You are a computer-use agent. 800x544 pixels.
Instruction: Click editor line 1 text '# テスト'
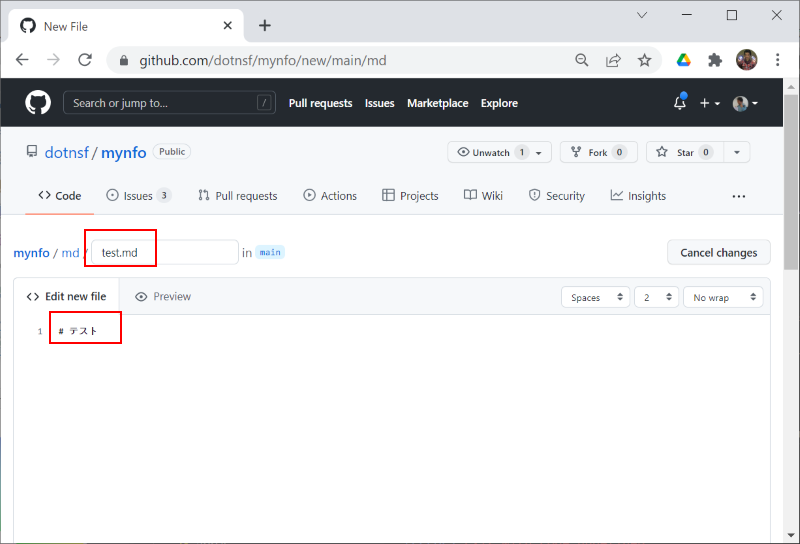click(78, 331)
